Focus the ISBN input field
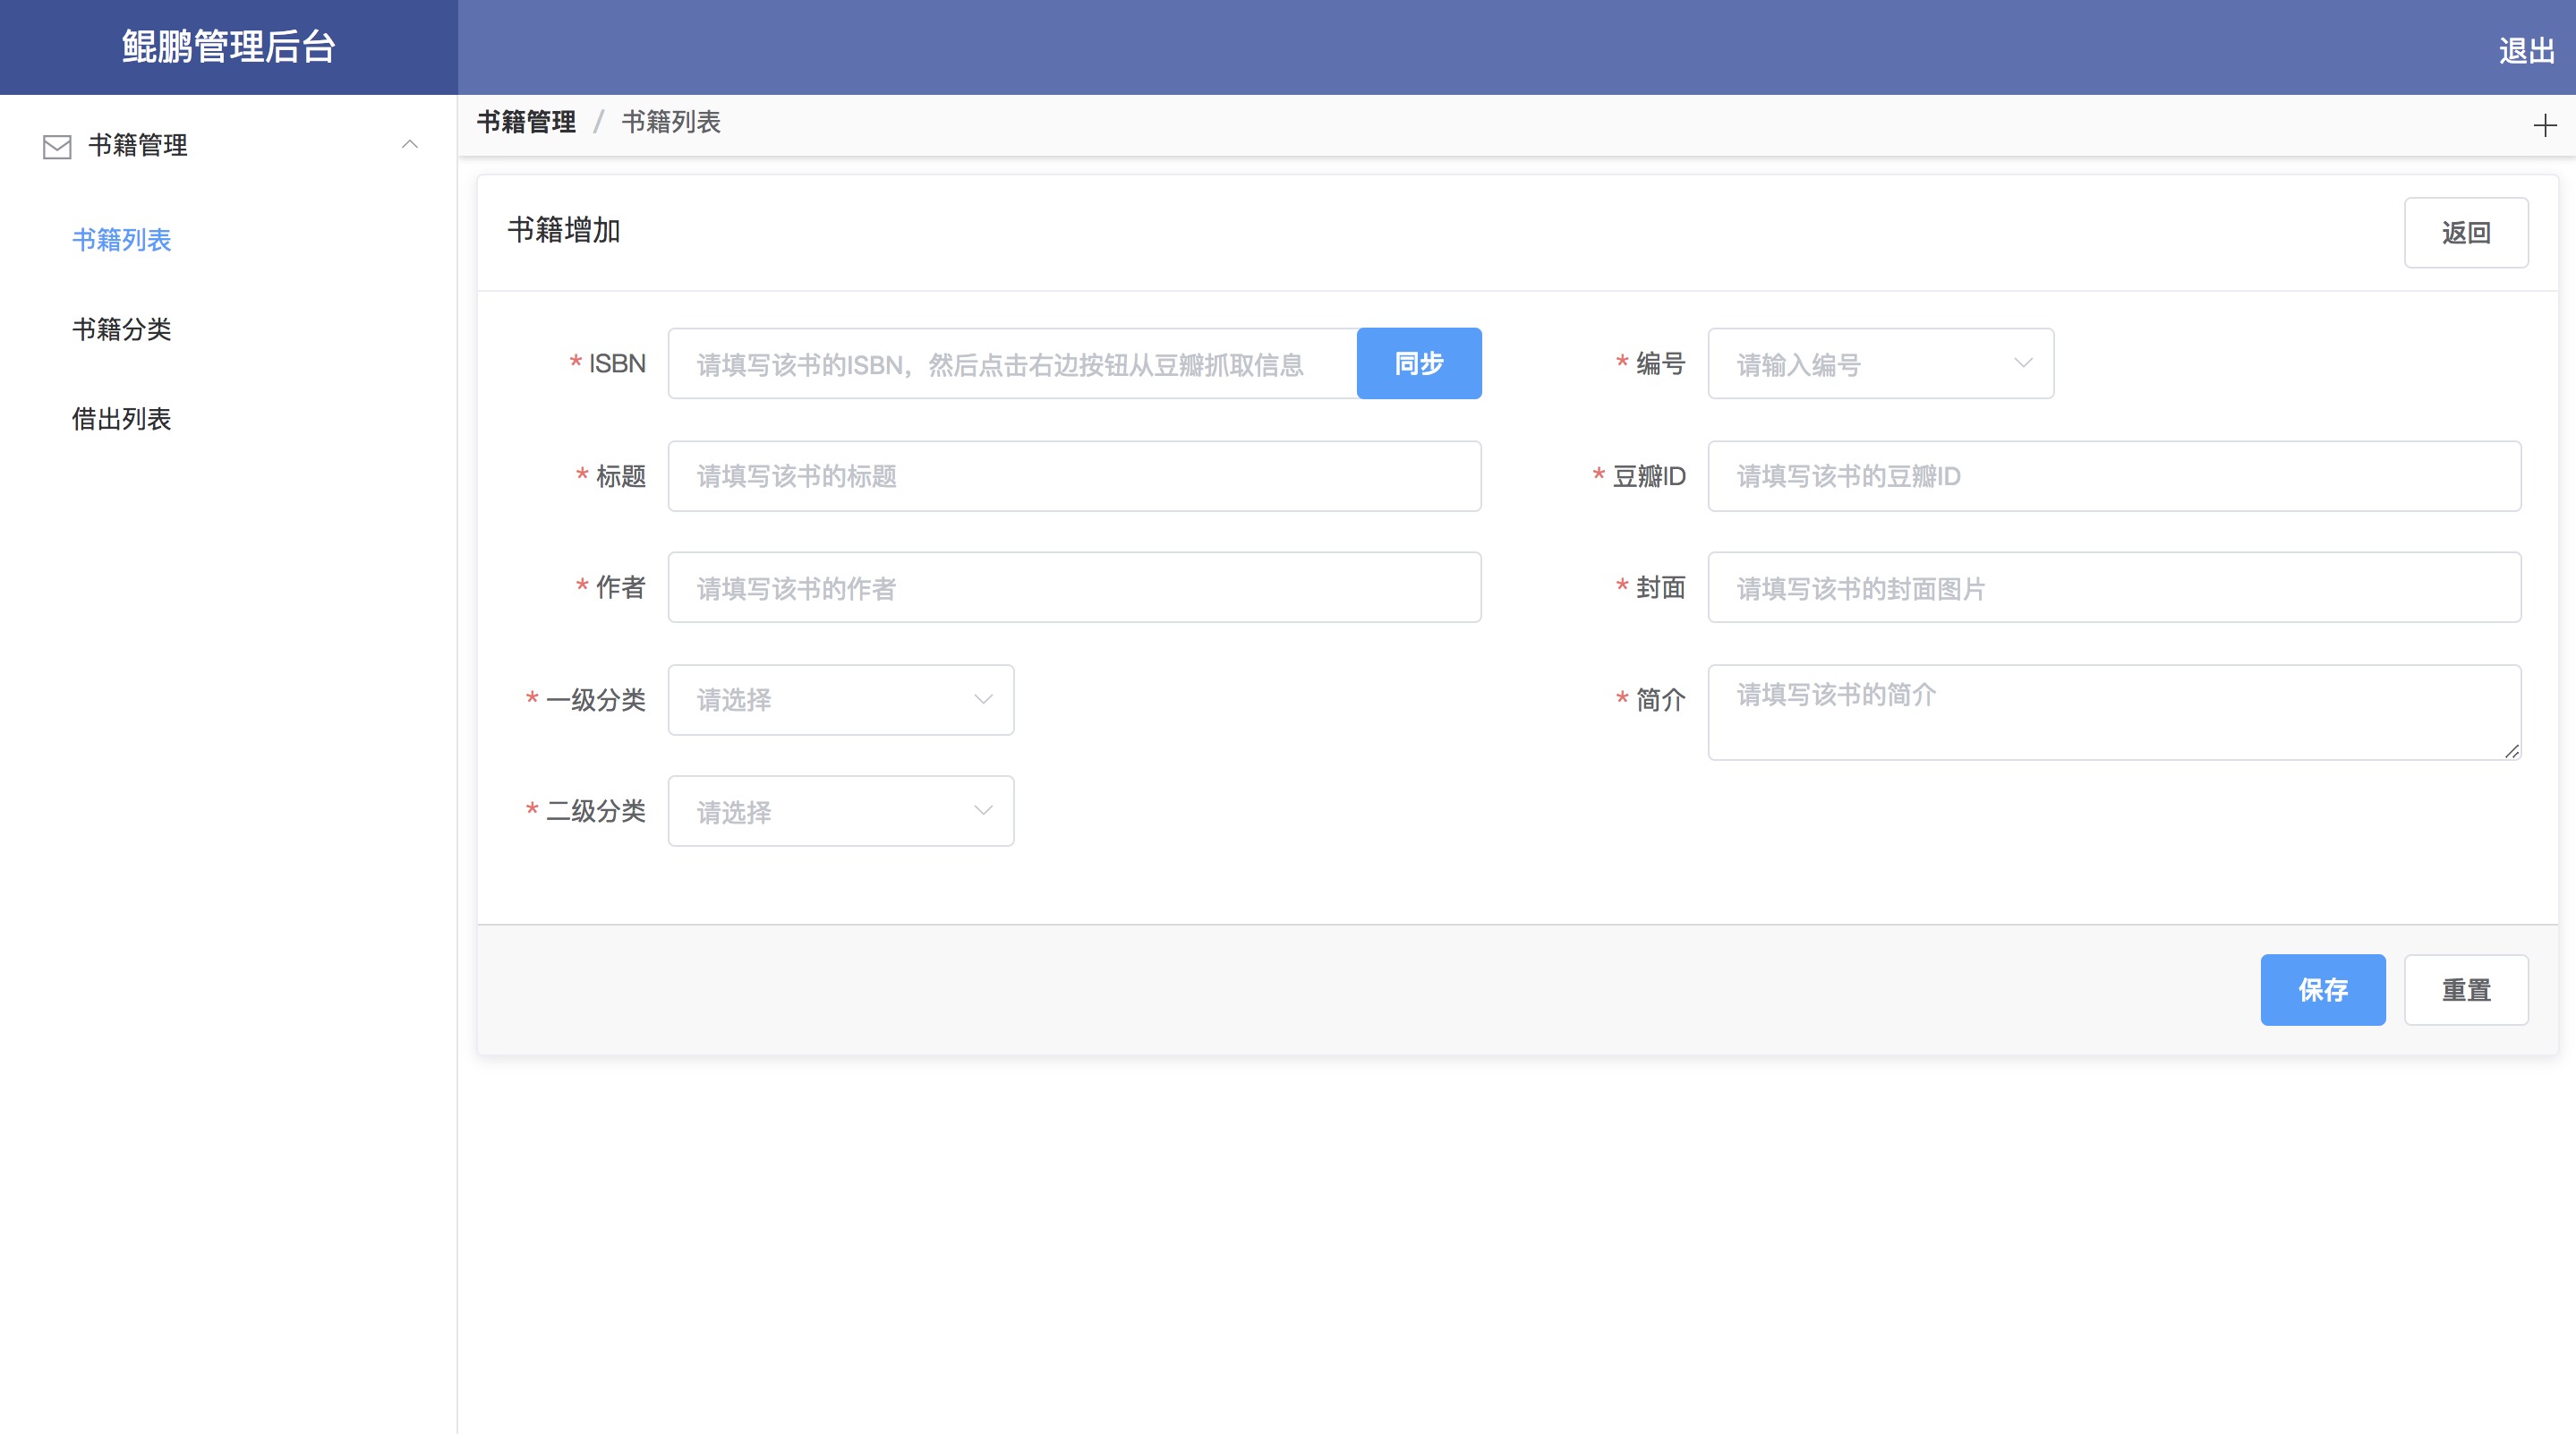This screenshot has width=2576, height=1434. (1011, 363)
